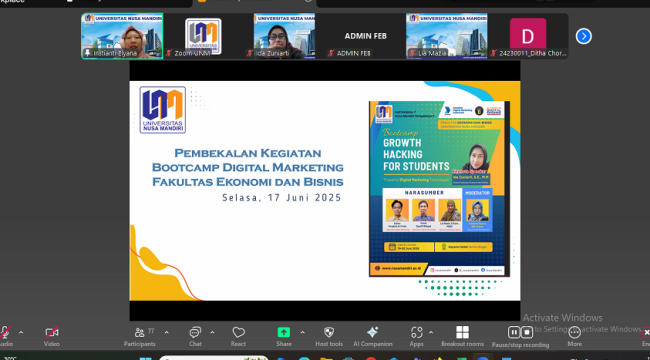This screenshot has height=360, width=650.
Task: Expand share options arrow beside Share
Action: (x=303, y=332)
